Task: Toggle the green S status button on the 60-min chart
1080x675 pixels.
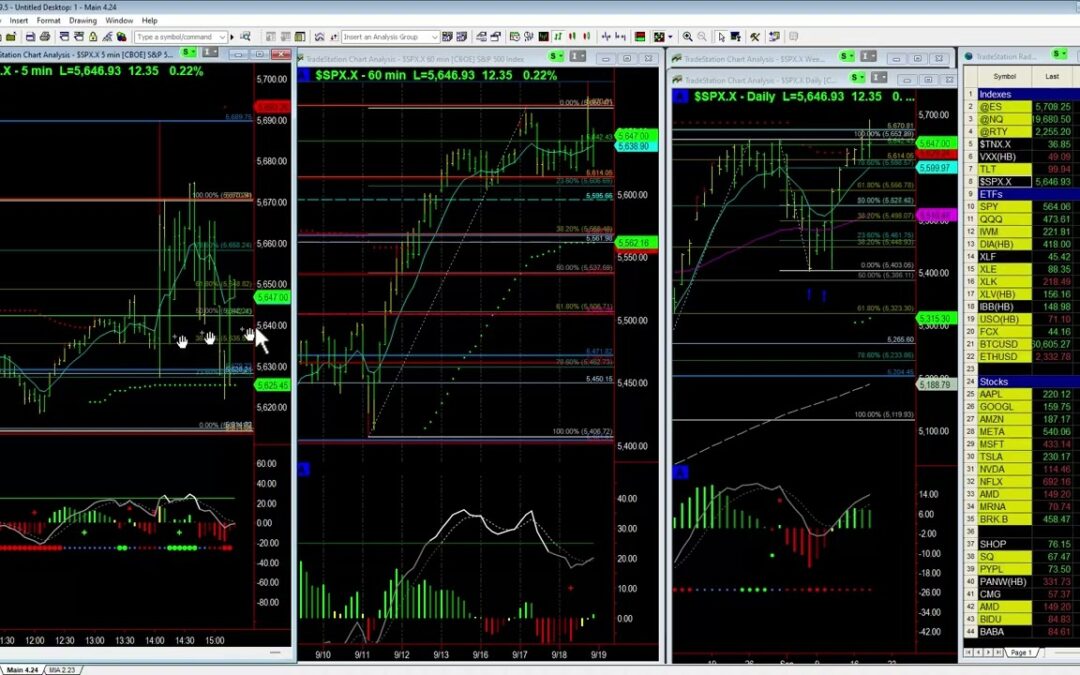Action: pos(552,56)
